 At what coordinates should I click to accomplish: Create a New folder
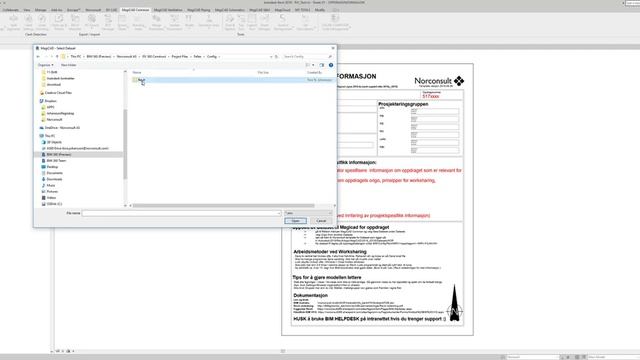pos(69,65)
